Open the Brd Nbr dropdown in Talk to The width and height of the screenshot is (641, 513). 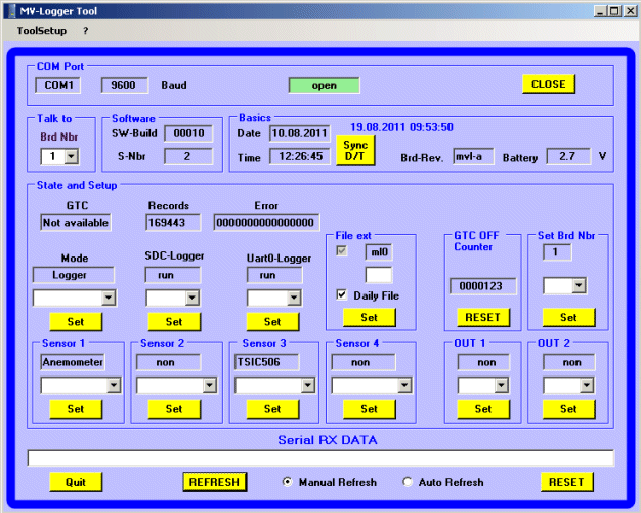click(71, 156)
